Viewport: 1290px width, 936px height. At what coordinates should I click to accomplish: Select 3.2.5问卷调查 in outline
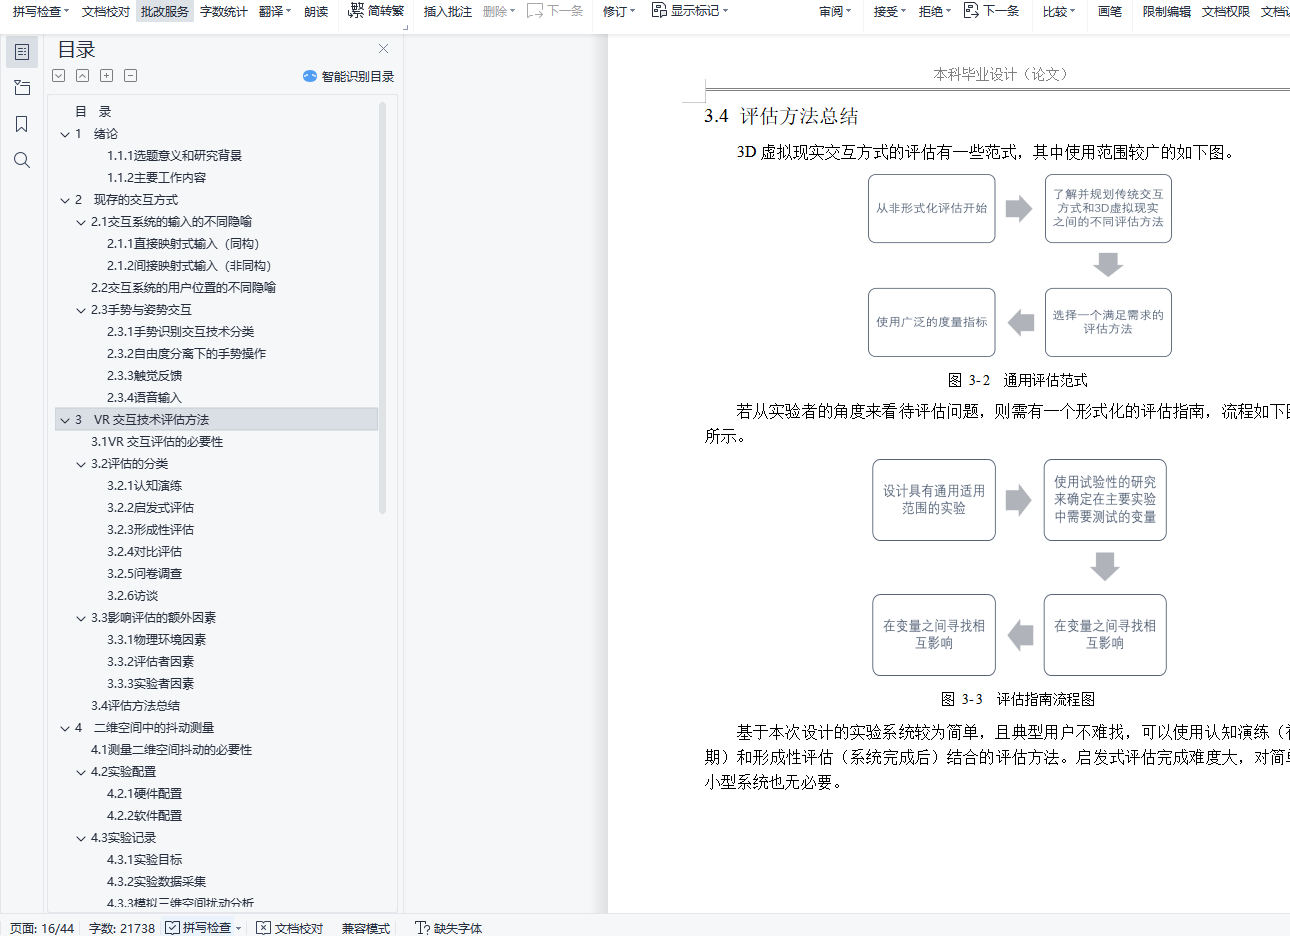(x=145, y=574)
